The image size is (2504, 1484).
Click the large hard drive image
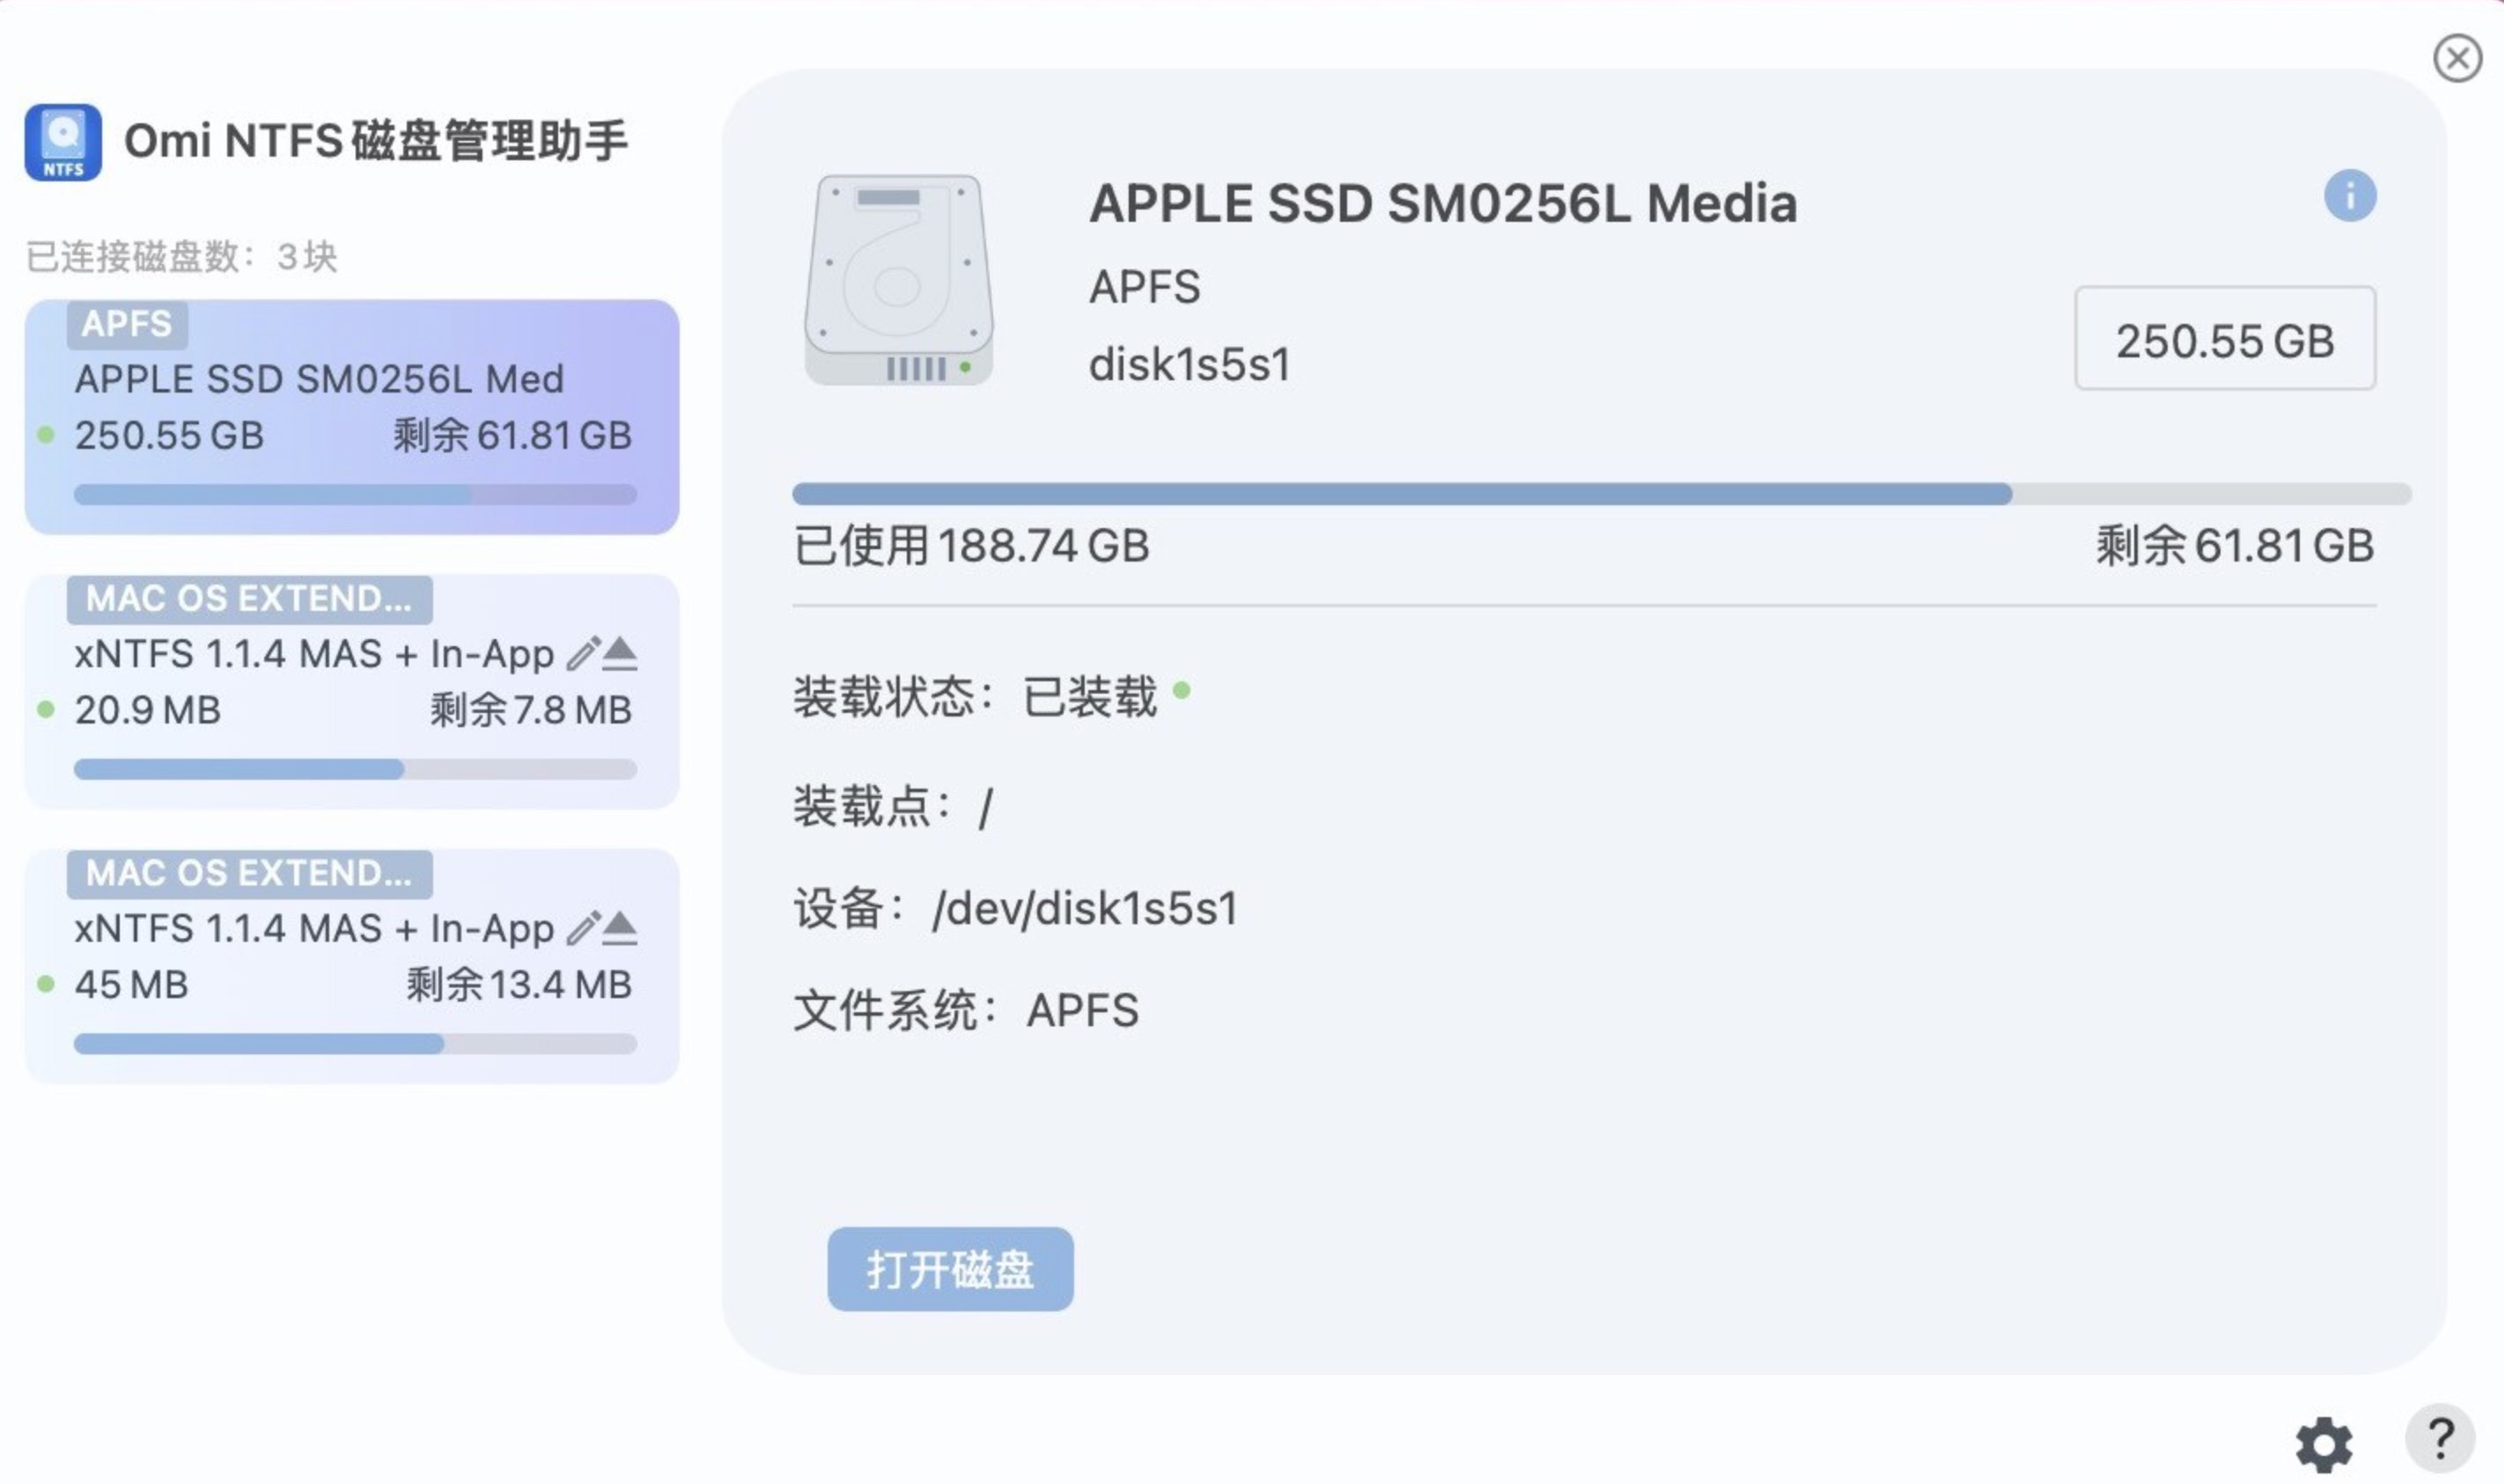[898, 280]
